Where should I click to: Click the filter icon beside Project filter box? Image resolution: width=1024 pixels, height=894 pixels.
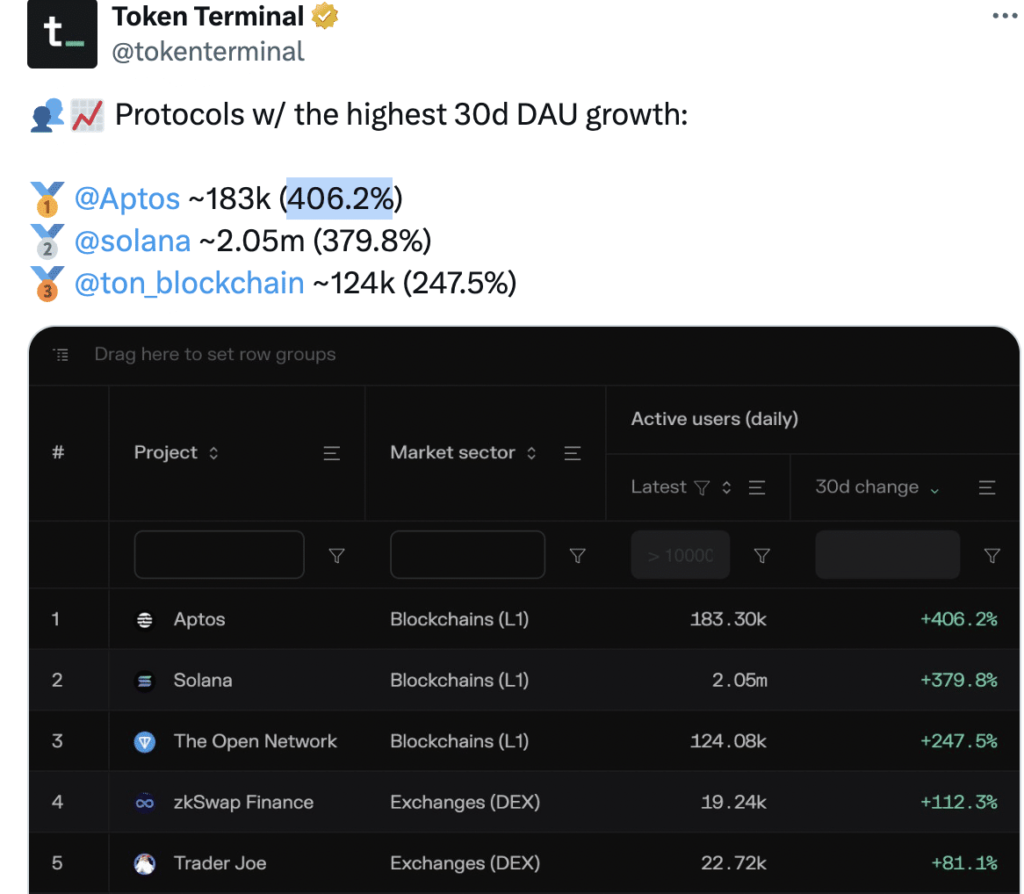coord(337,556)
